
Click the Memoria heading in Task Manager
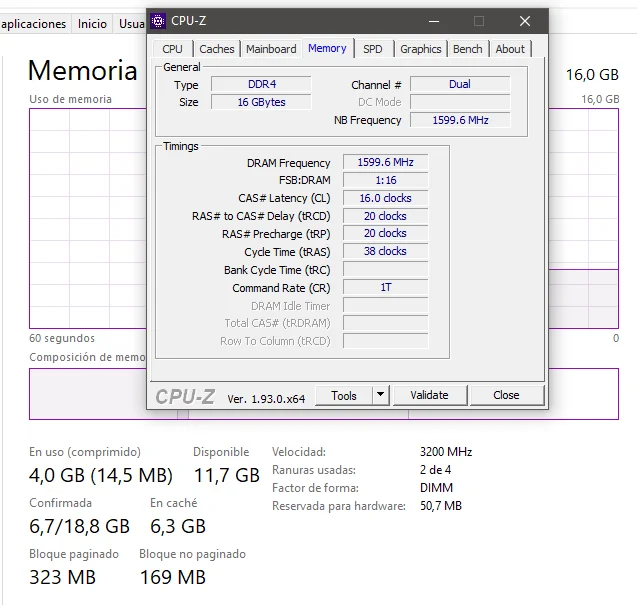pyautogui.click(x=82, y=70)
